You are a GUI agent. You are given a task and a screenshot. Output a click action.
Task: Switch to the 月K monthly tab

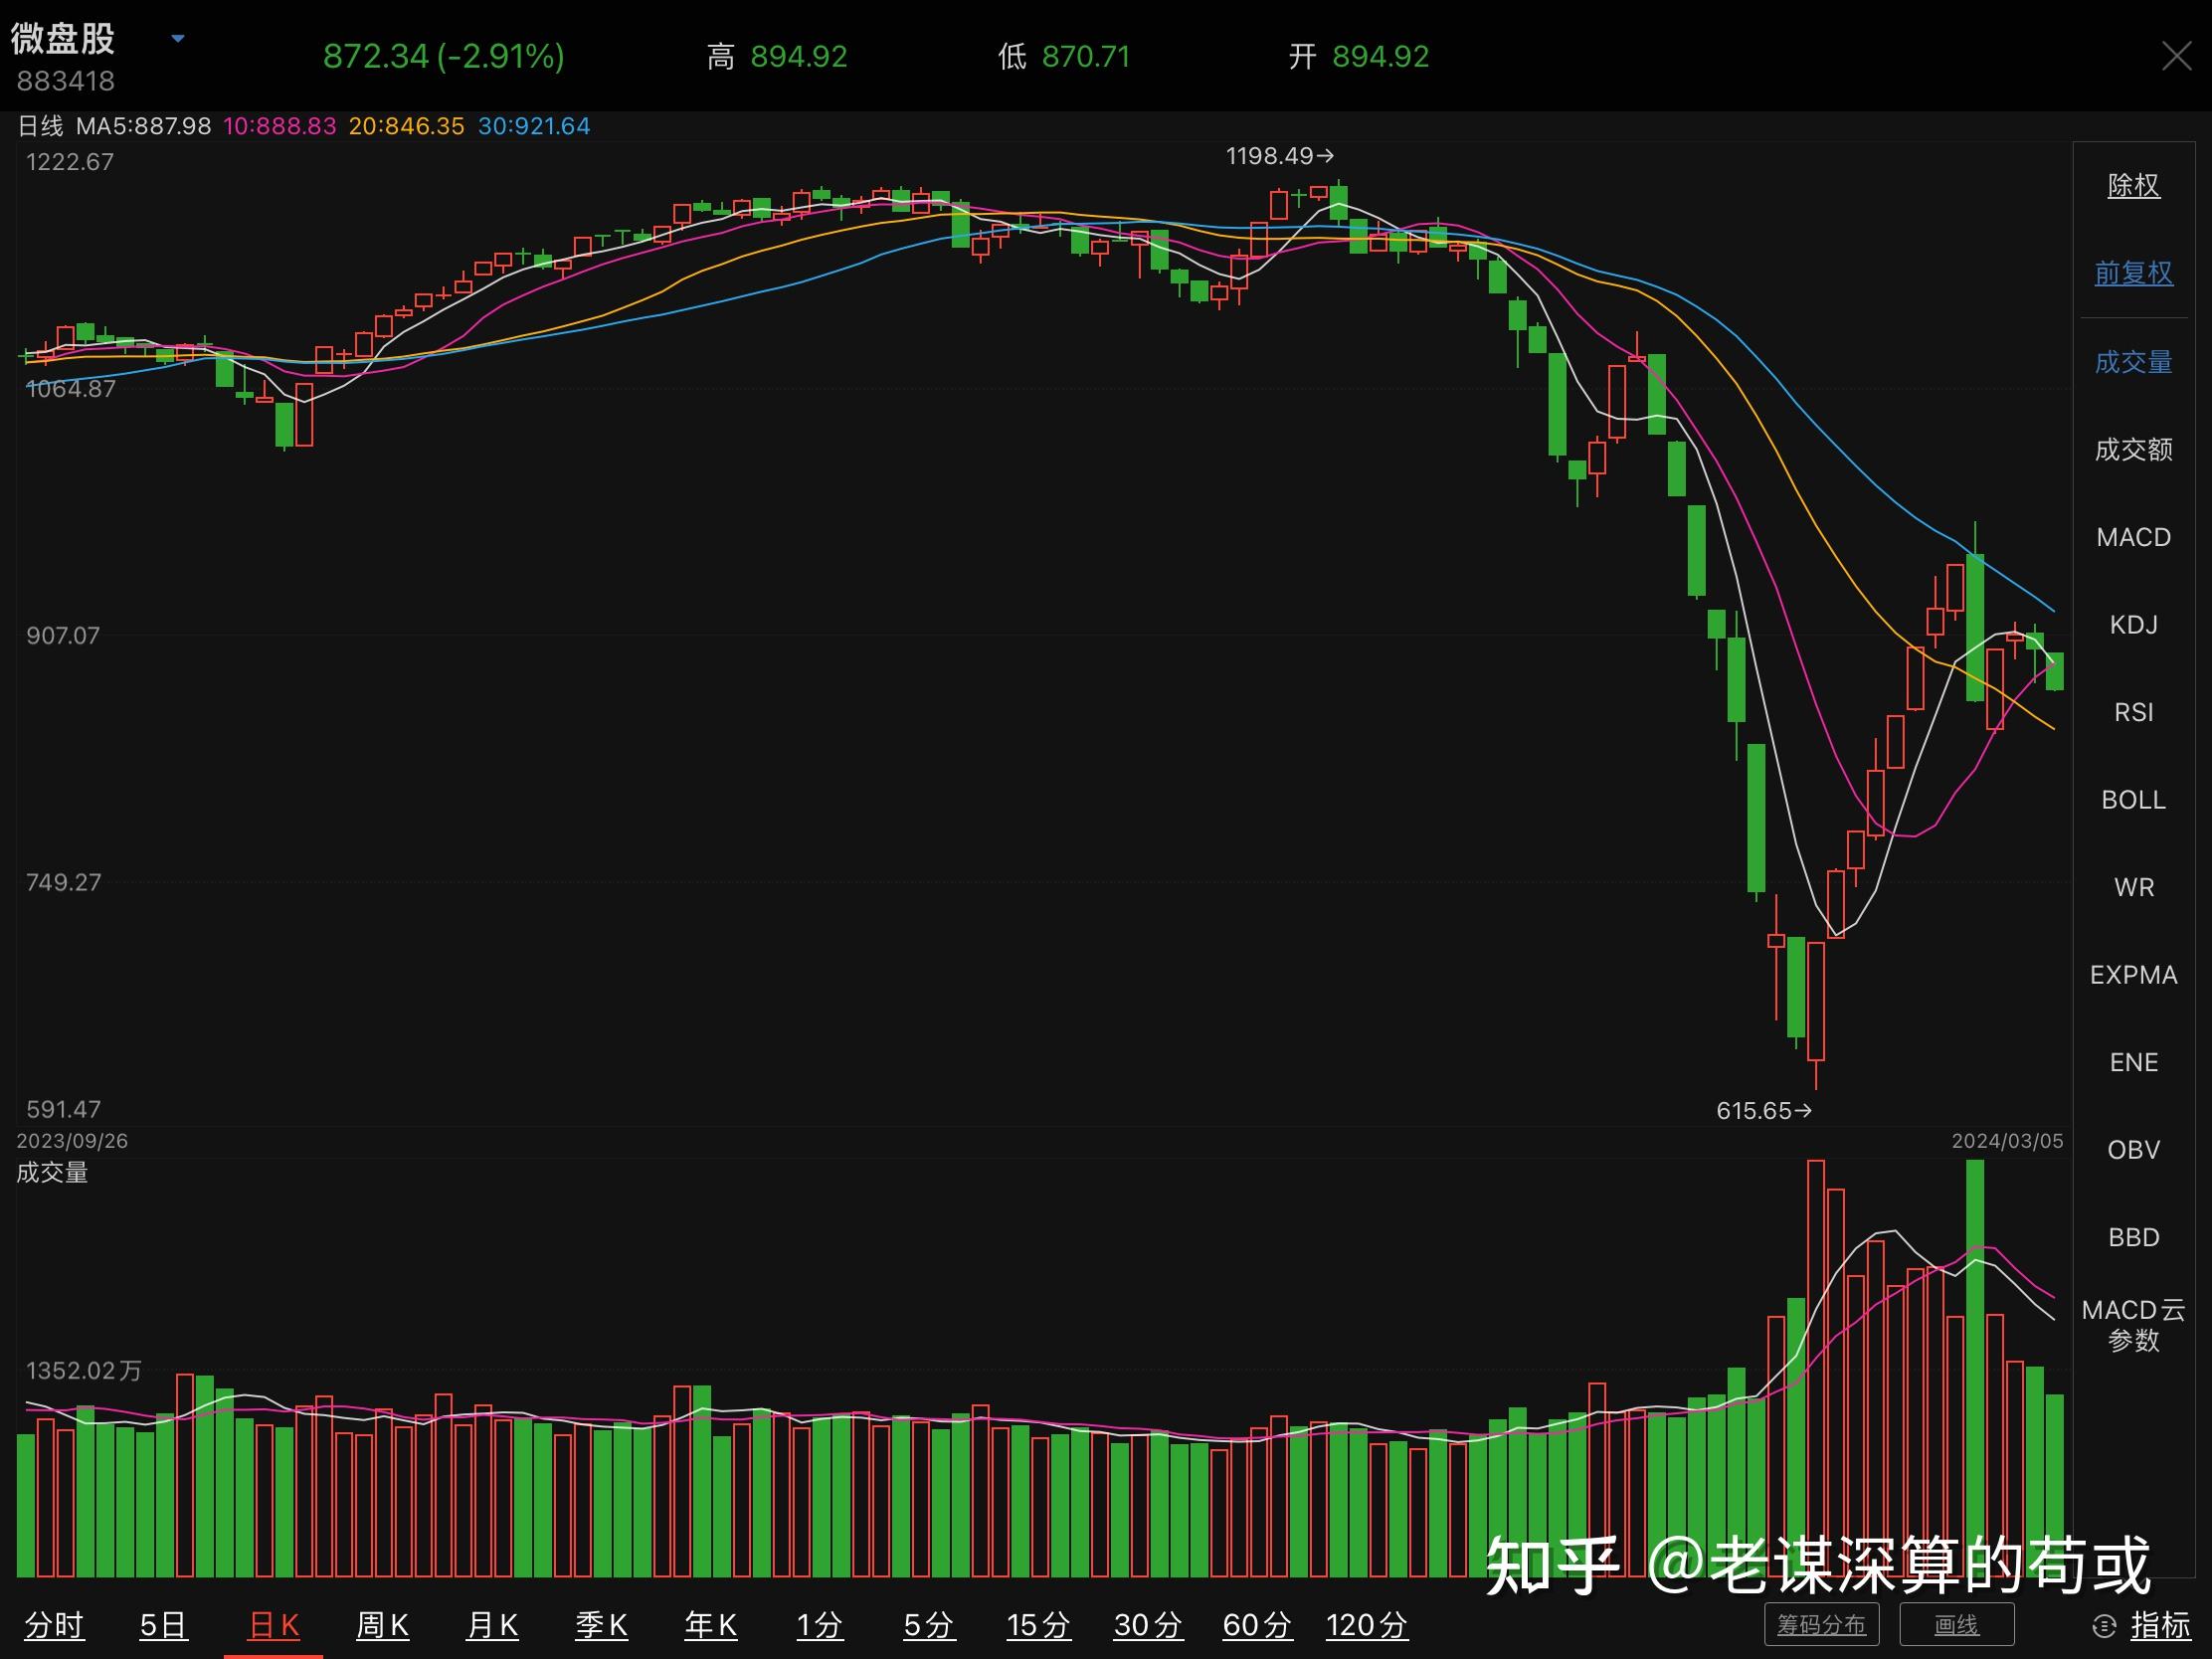[492, 1625]
